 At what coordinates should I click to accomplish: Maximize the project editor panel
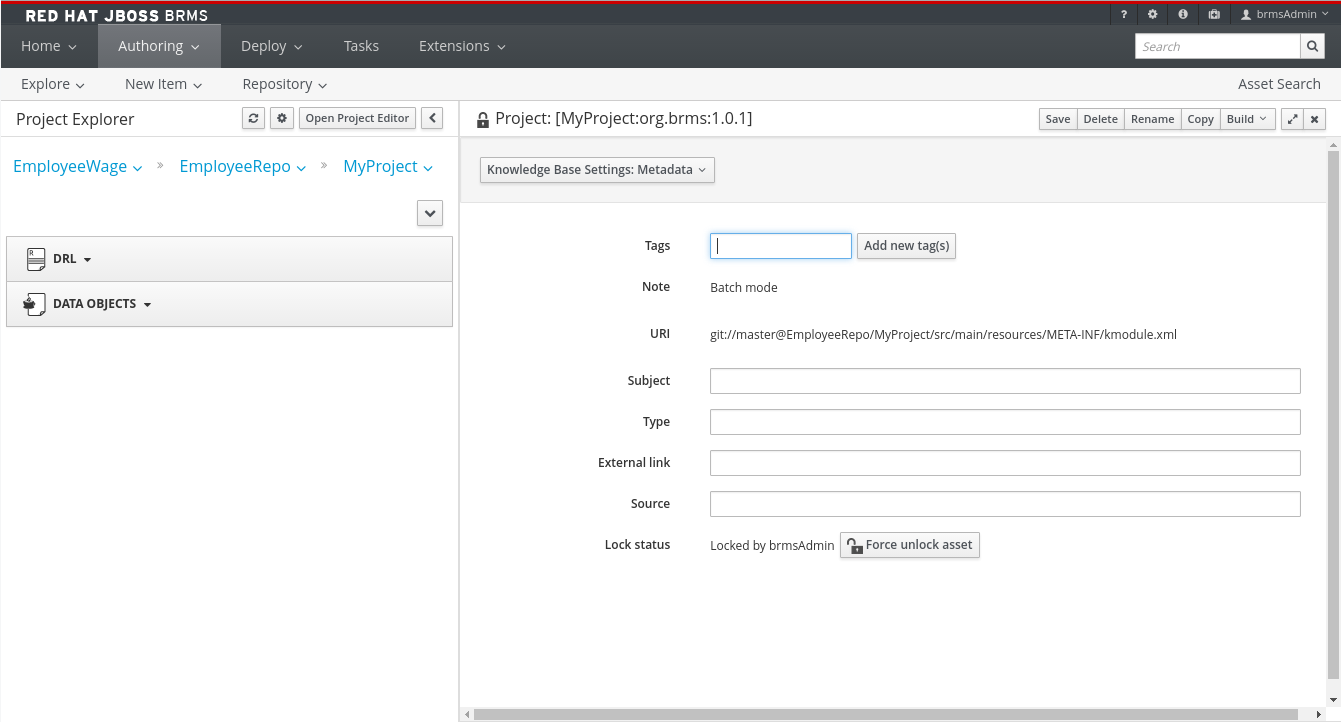1292,119
